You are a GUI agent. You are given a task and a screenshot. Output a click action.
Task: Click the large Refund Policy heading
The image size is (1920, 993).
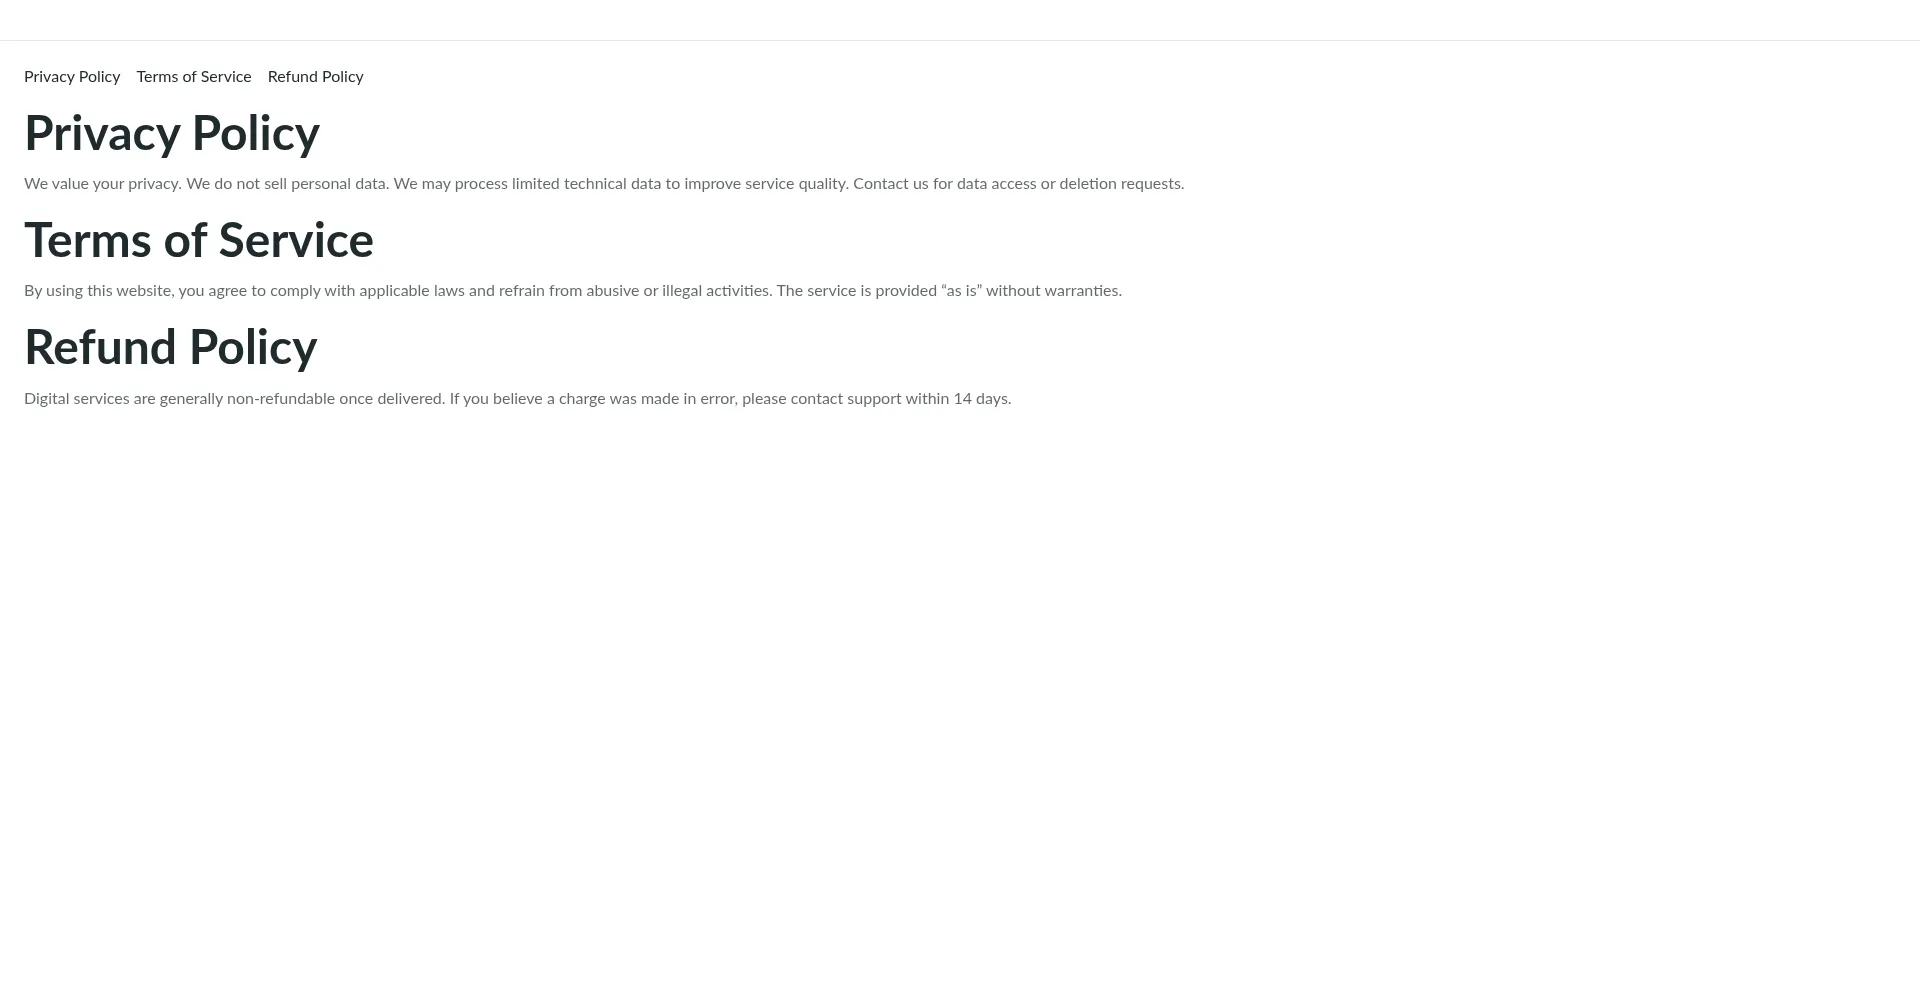tap(171, 347)
